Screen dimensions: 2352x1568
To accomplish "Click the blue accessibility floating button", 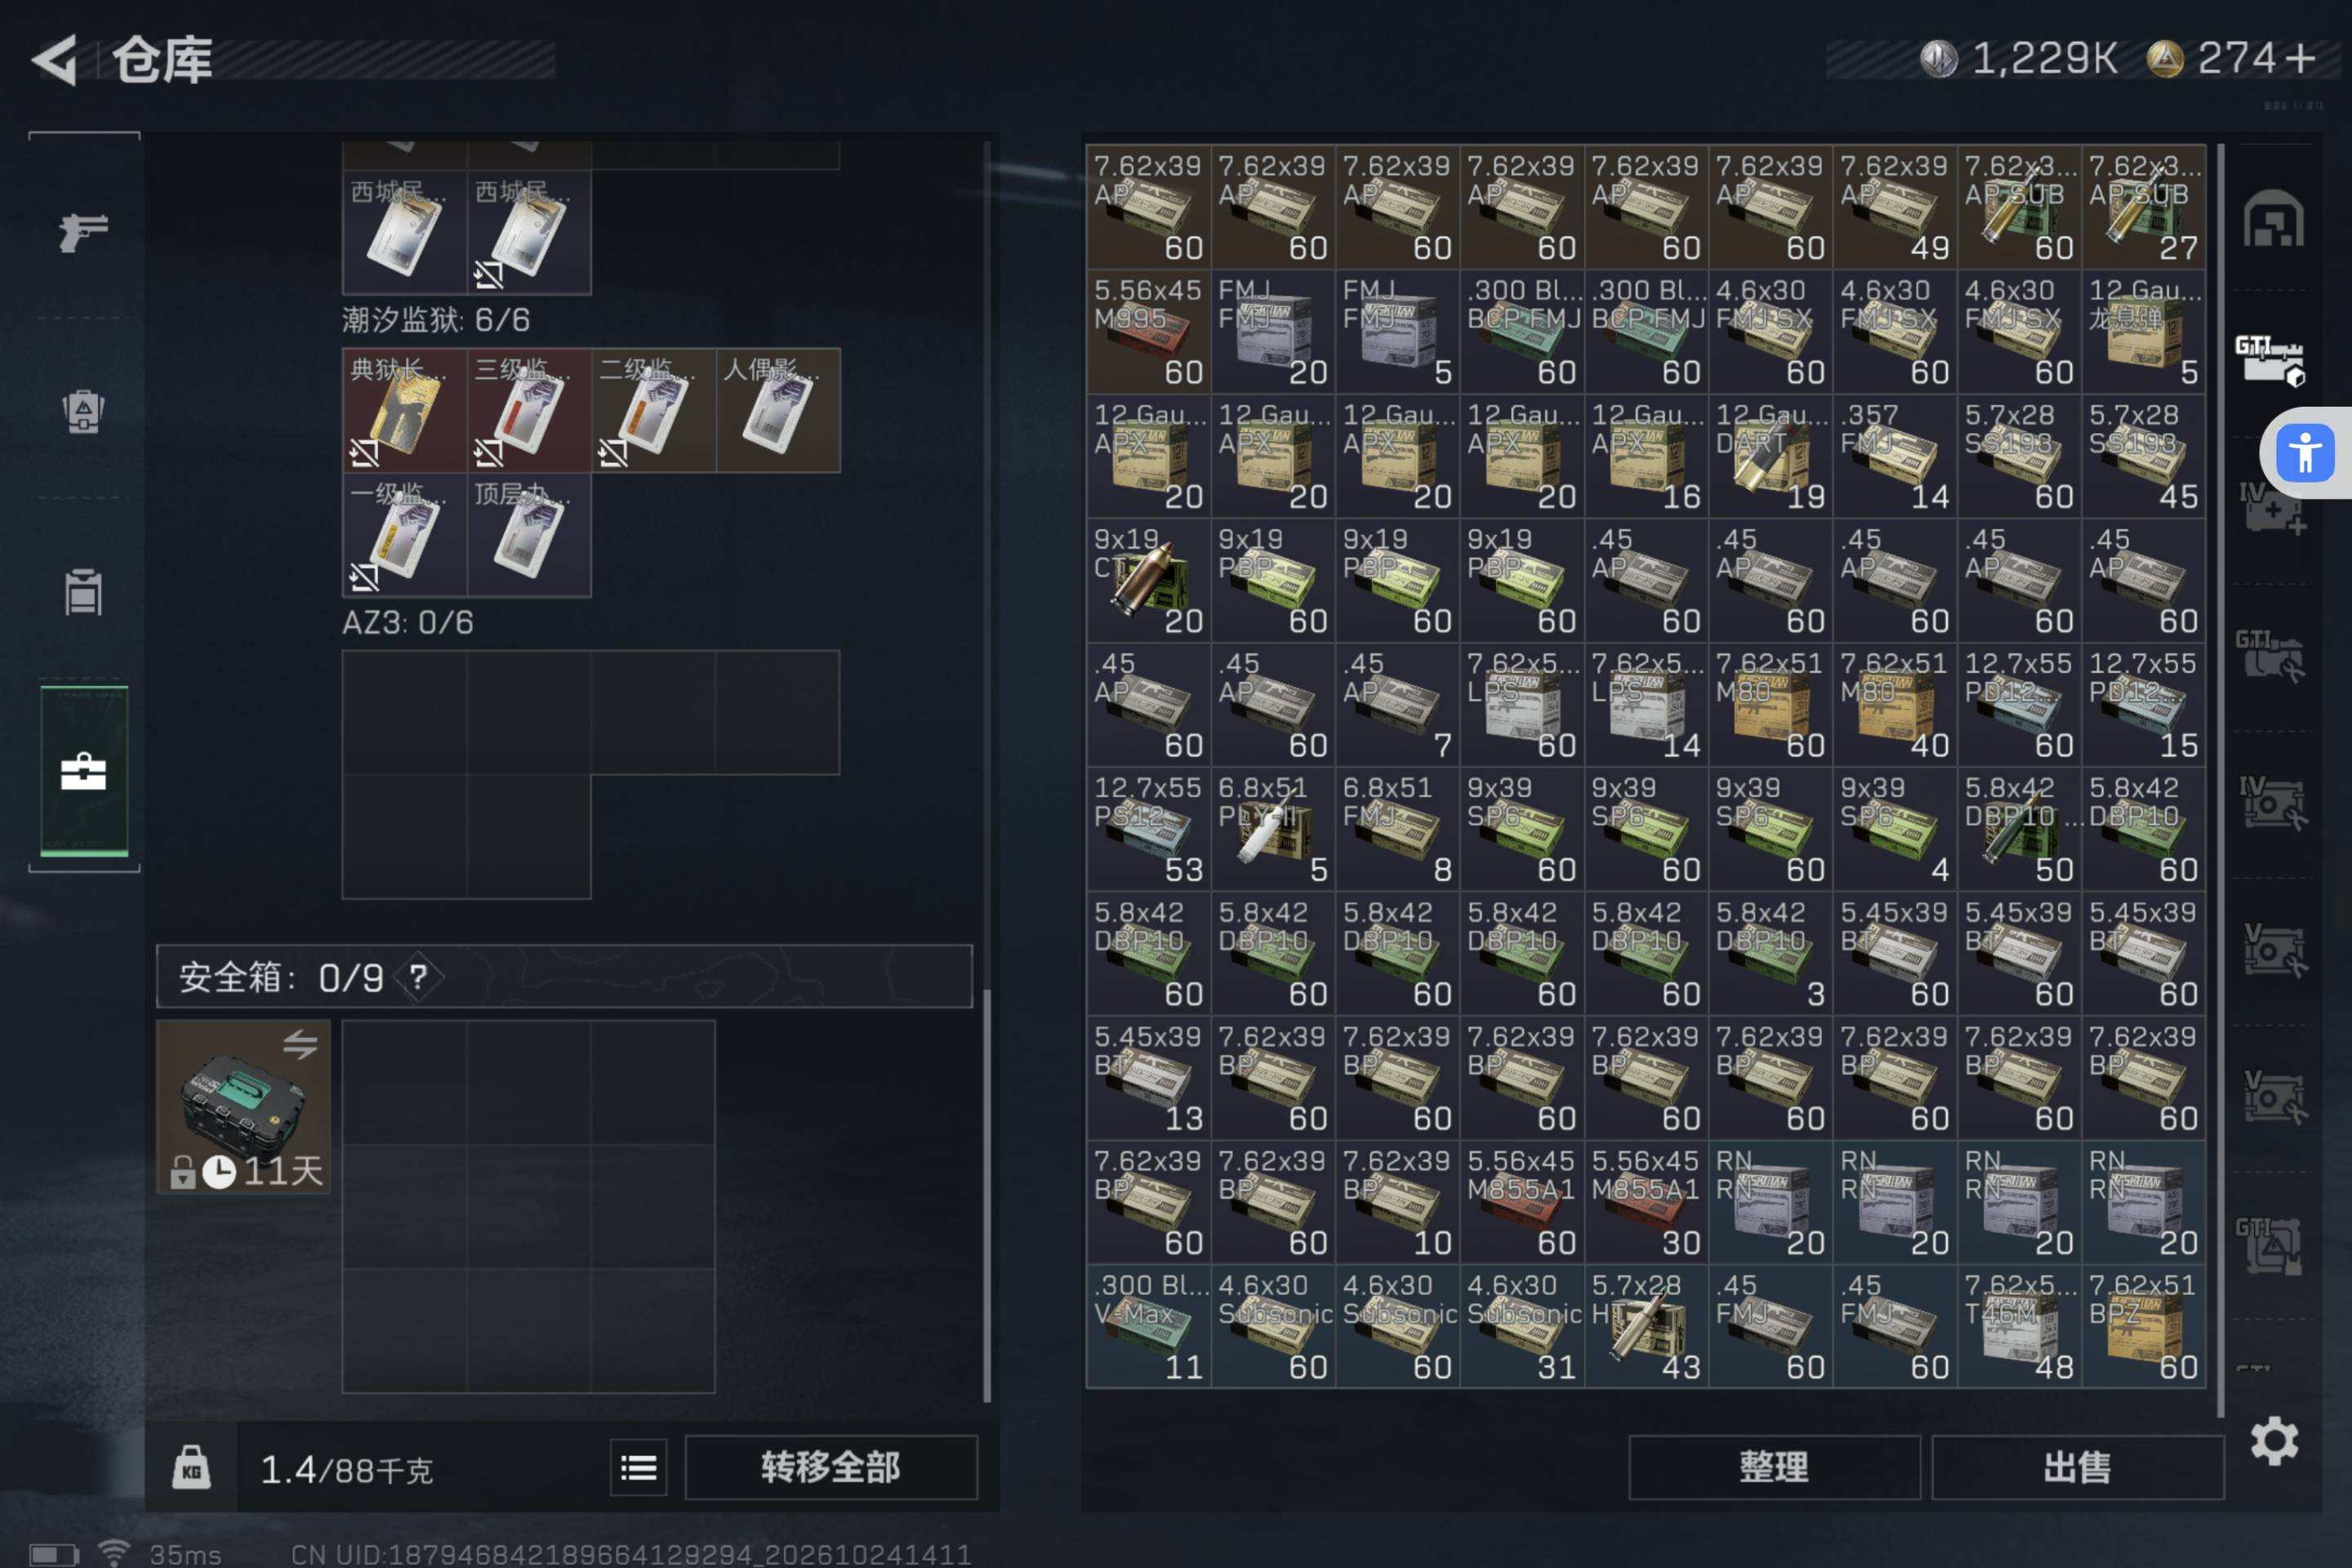I will coord(2305,453).
